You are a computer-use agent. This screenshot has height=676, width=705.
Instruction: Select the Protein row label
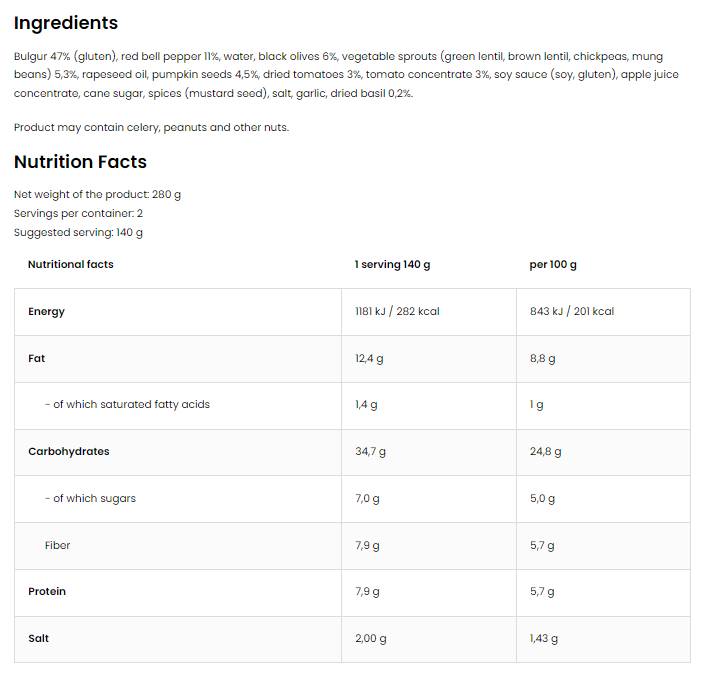(47, 592)
